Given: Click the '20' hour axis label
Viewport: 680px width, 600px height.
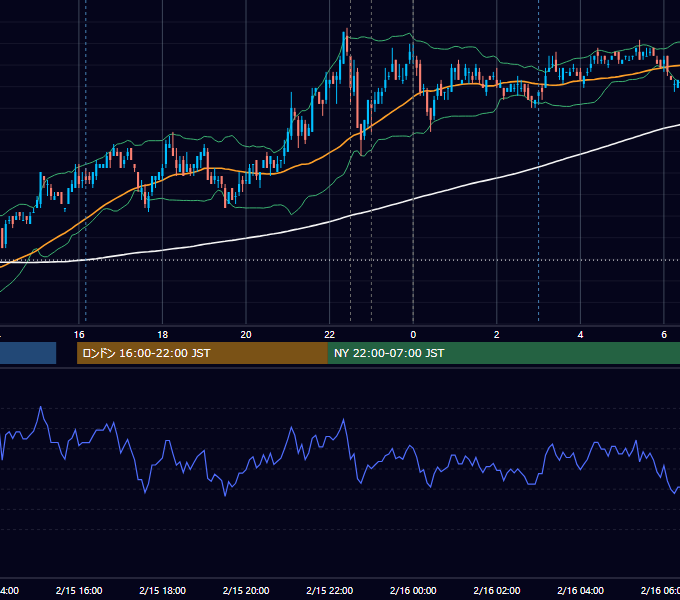Looking at the screenshot, I should [246, 335].
